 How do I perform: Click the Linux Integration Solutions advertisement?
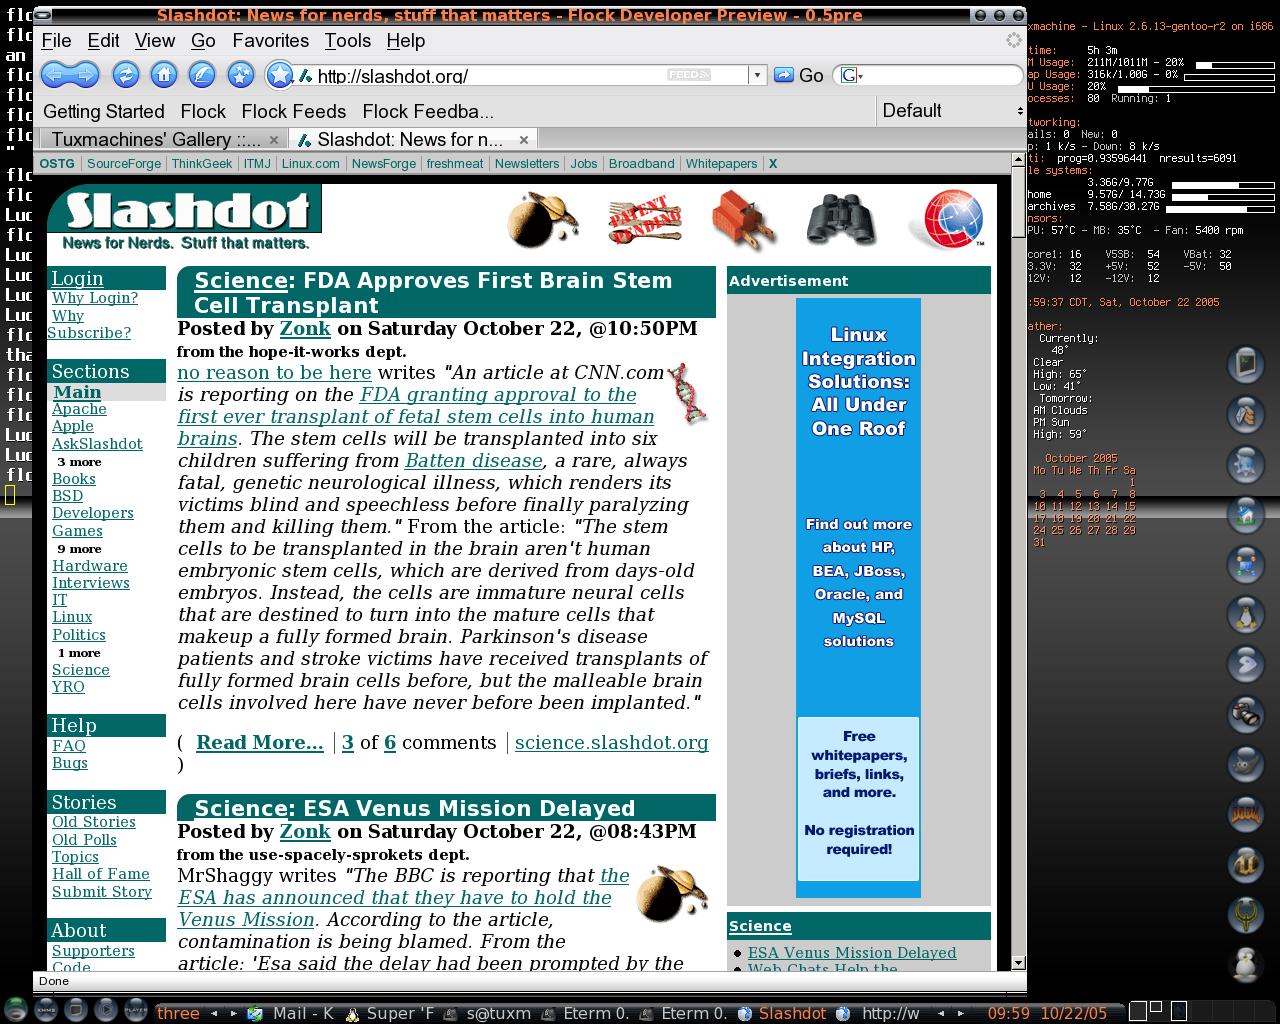pos(858,598)
